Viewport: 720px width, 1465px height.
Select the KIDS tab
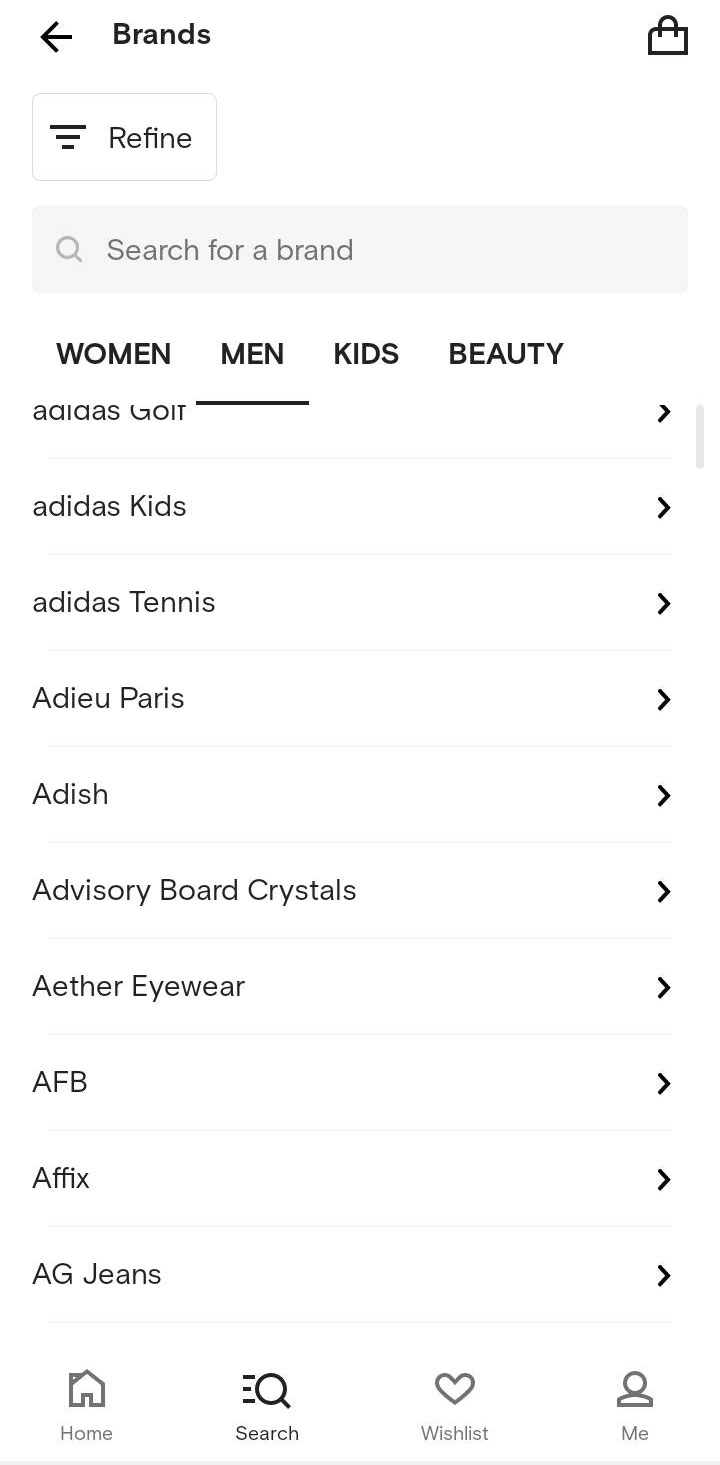(x=366, y=354)
